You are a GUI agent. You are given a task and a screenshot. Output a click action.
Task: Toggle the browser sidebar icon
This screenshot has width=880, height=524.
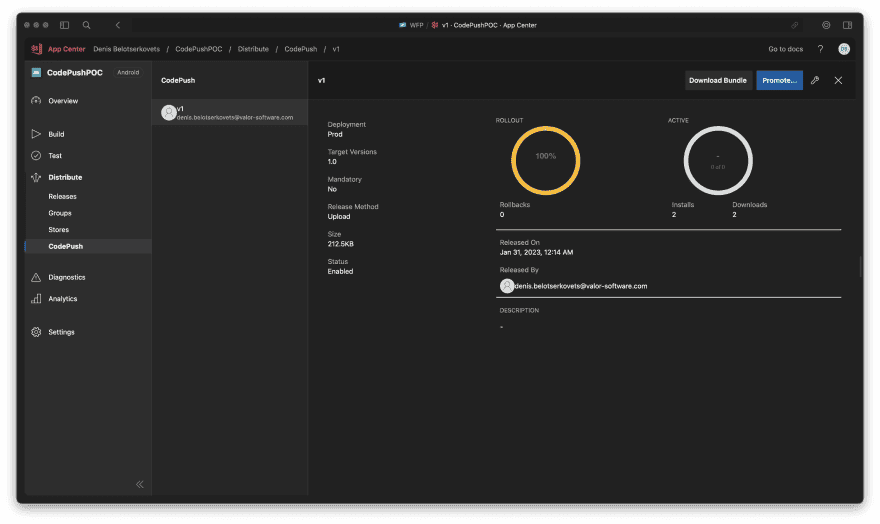click(64, 25)
